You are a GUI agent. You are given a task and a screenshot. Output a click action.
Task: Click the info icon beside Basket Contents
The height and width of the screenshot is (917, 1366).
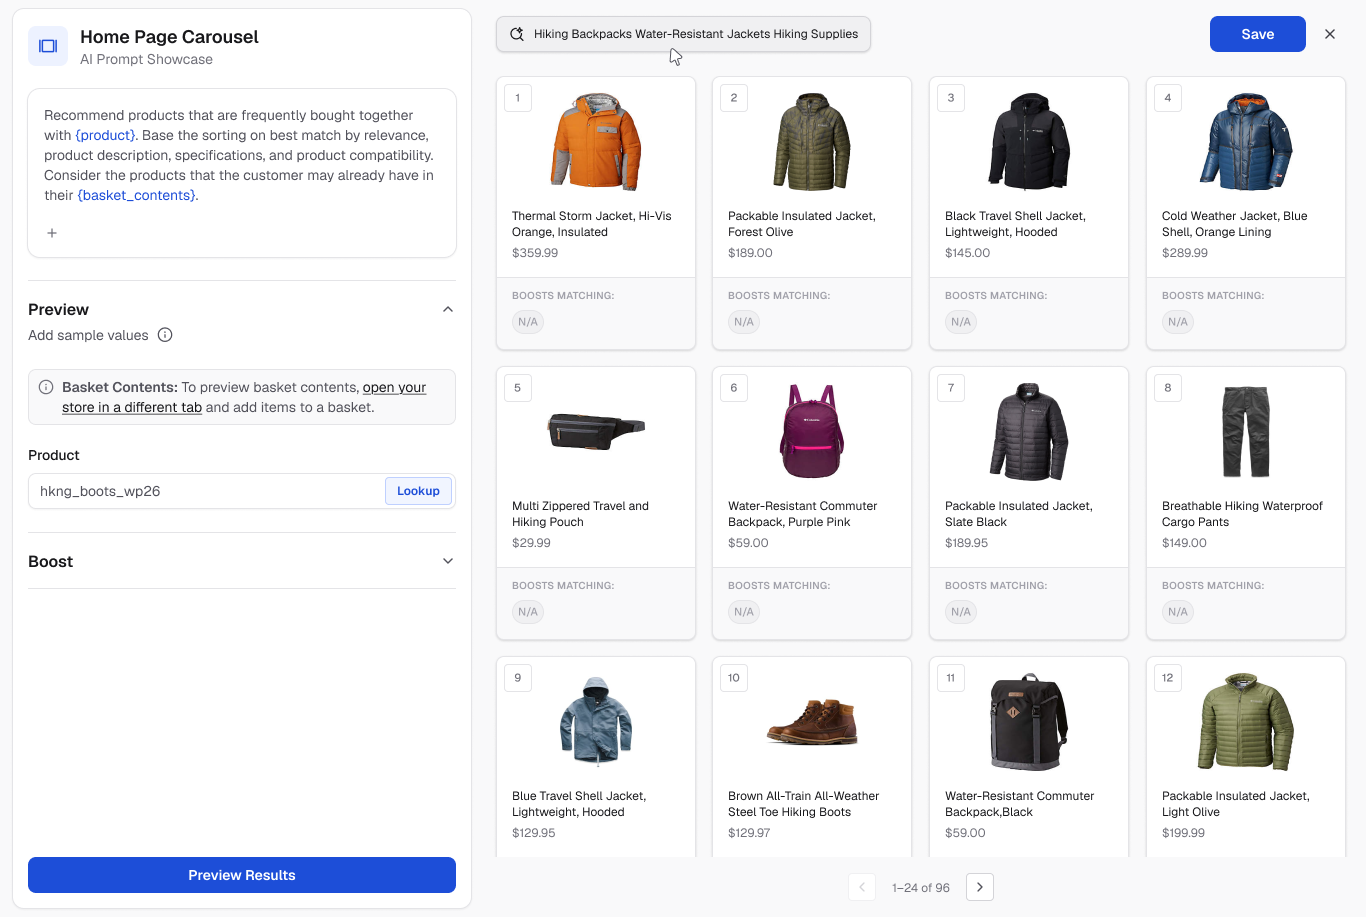pos(46,387)
